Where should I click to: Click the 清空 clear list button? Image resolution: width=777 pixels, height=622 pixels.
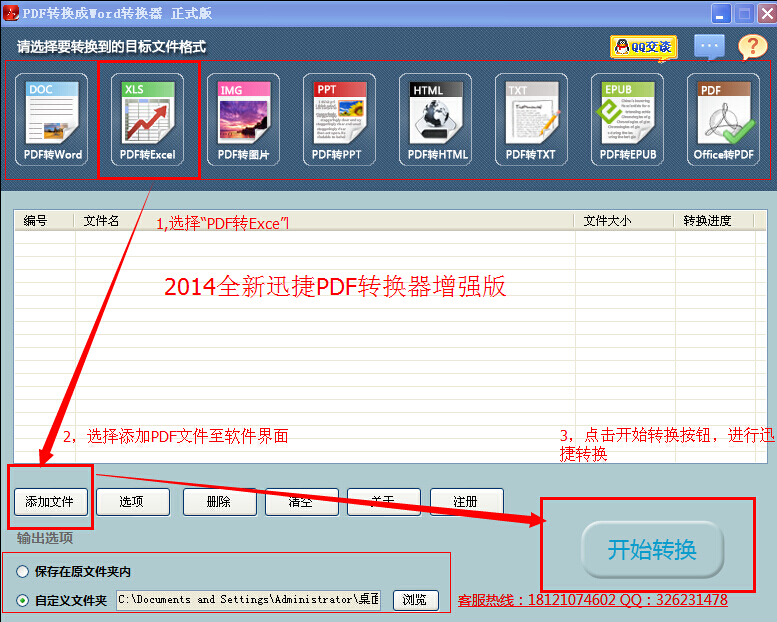[302, 502]
